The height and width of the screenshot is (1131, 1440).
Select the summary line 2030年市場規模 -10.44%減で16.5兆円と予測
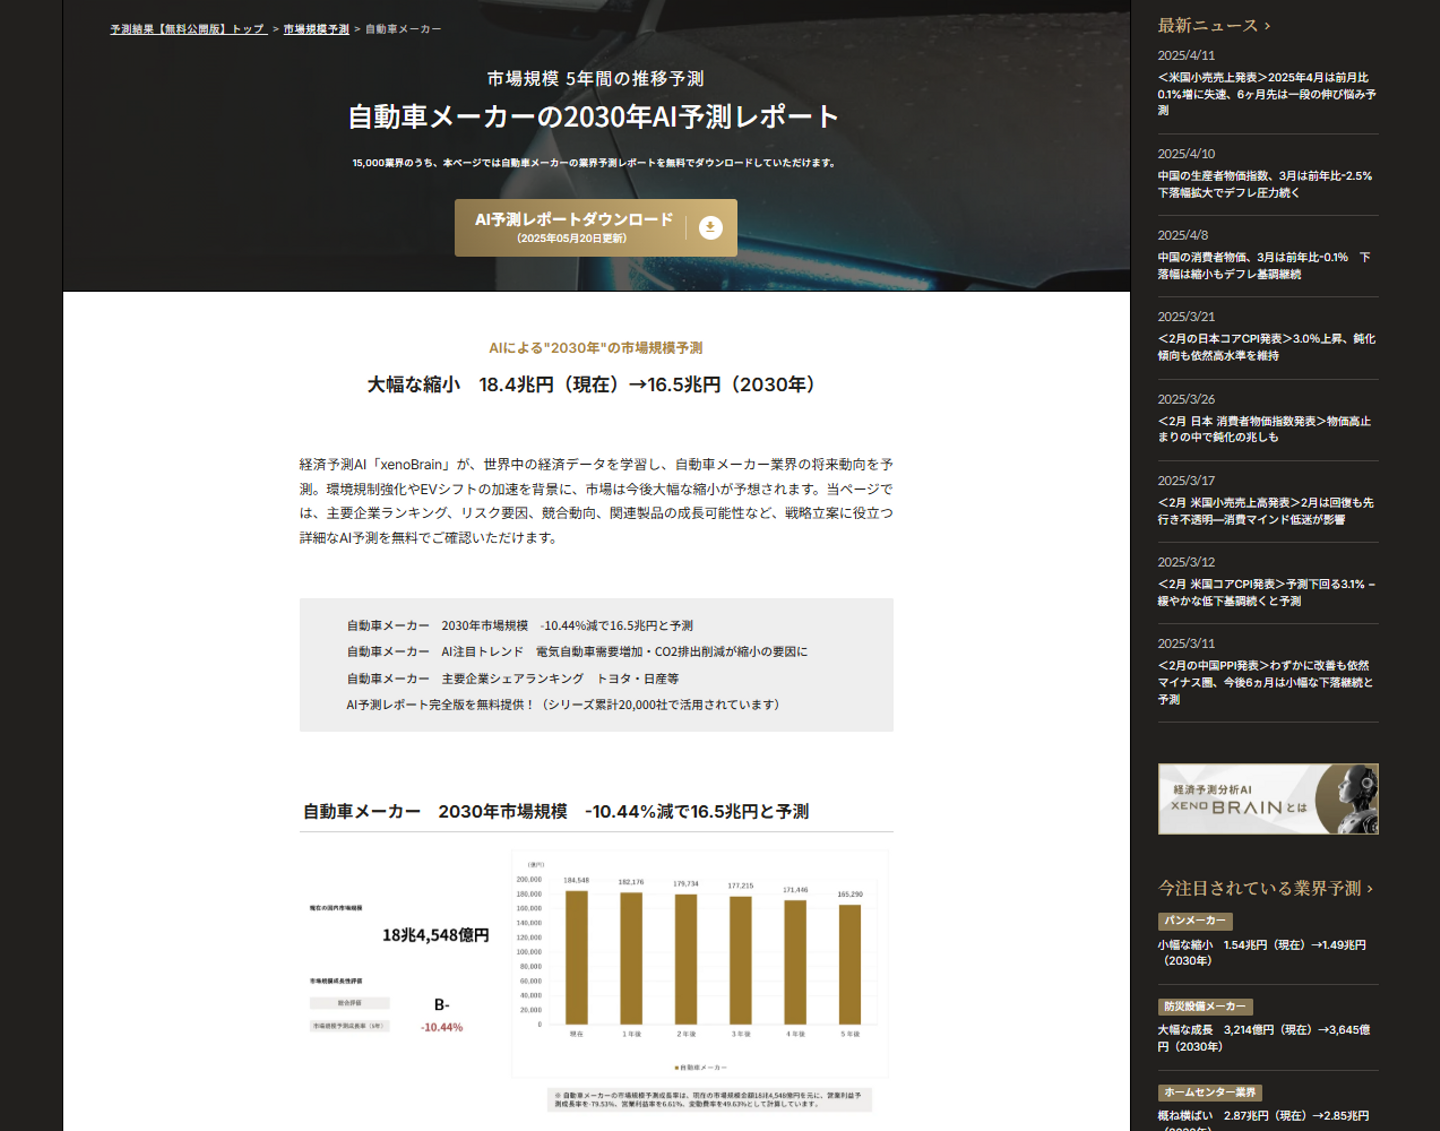tap(520, 626)
